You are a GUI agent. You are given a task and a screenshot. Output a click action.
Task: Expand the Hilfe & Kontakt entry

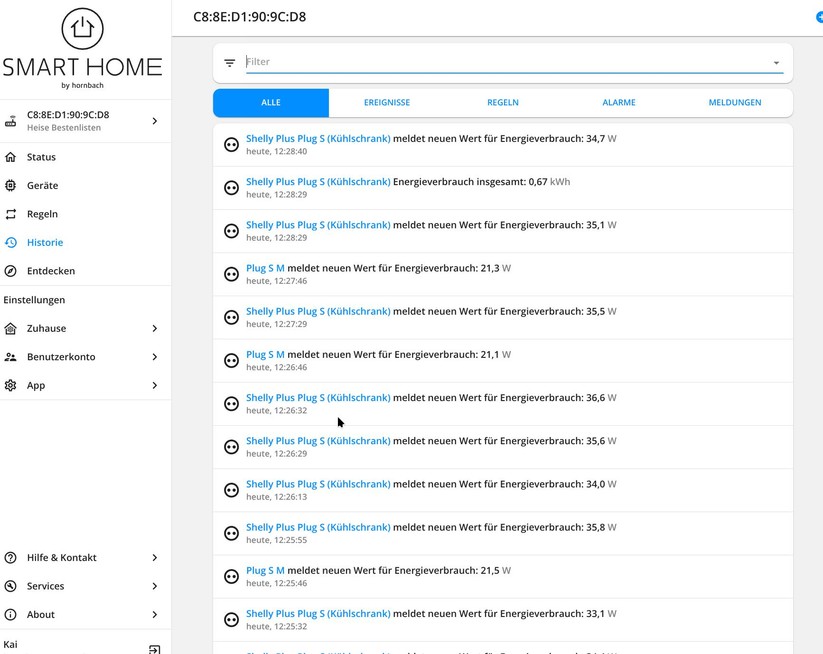click(x=154, y=558)
